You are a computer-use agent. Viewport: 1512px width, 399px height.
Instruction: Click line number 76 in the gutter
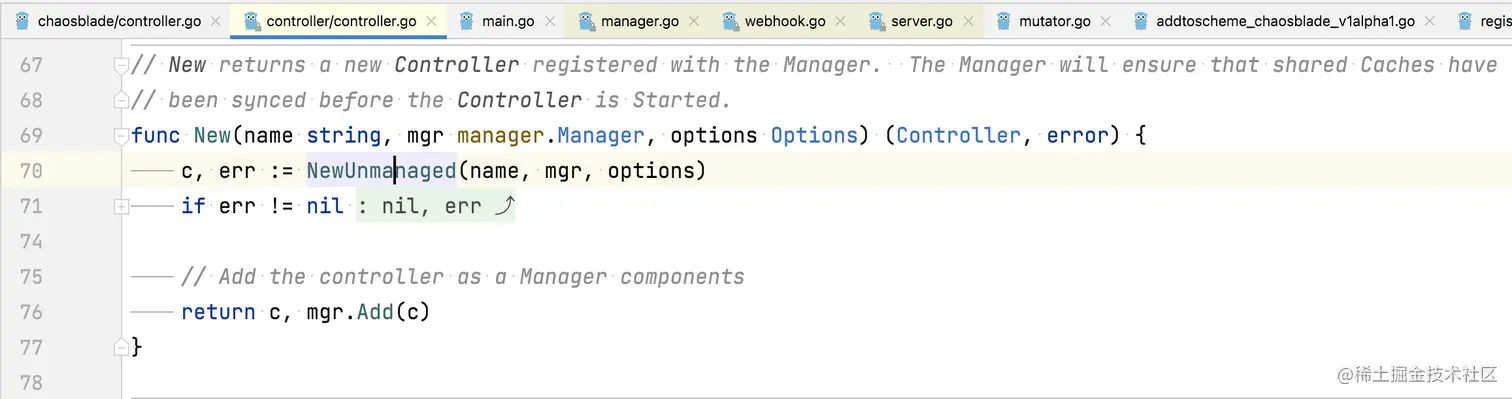click(31, 312)
